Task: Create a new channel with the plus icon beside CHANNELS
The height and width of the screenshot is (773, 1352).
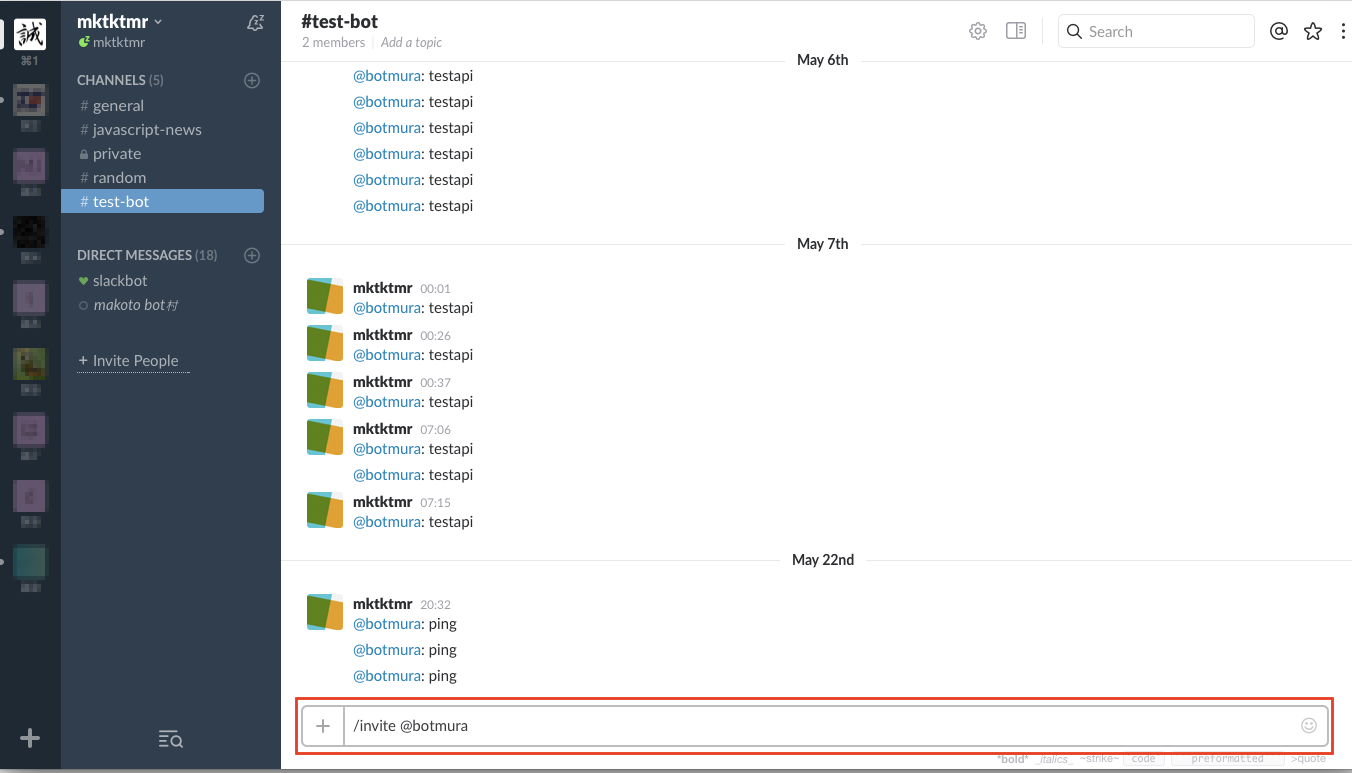Action: 252,80
